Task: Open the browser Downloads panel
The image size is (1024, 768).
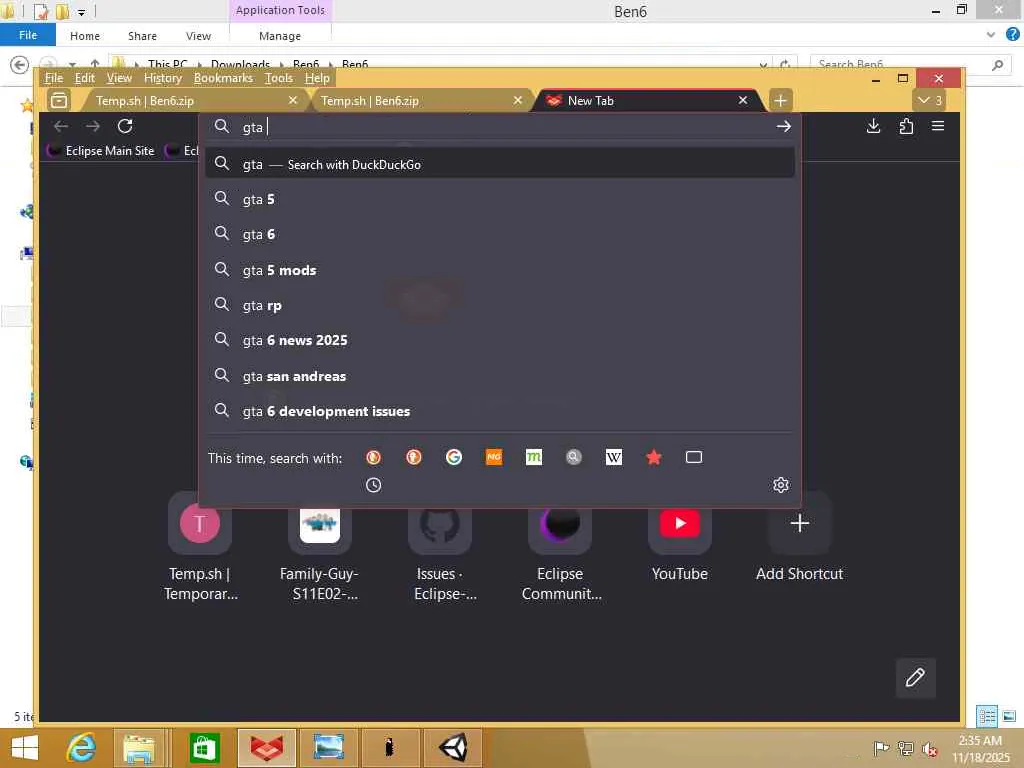Action: (x=873, y=126)
